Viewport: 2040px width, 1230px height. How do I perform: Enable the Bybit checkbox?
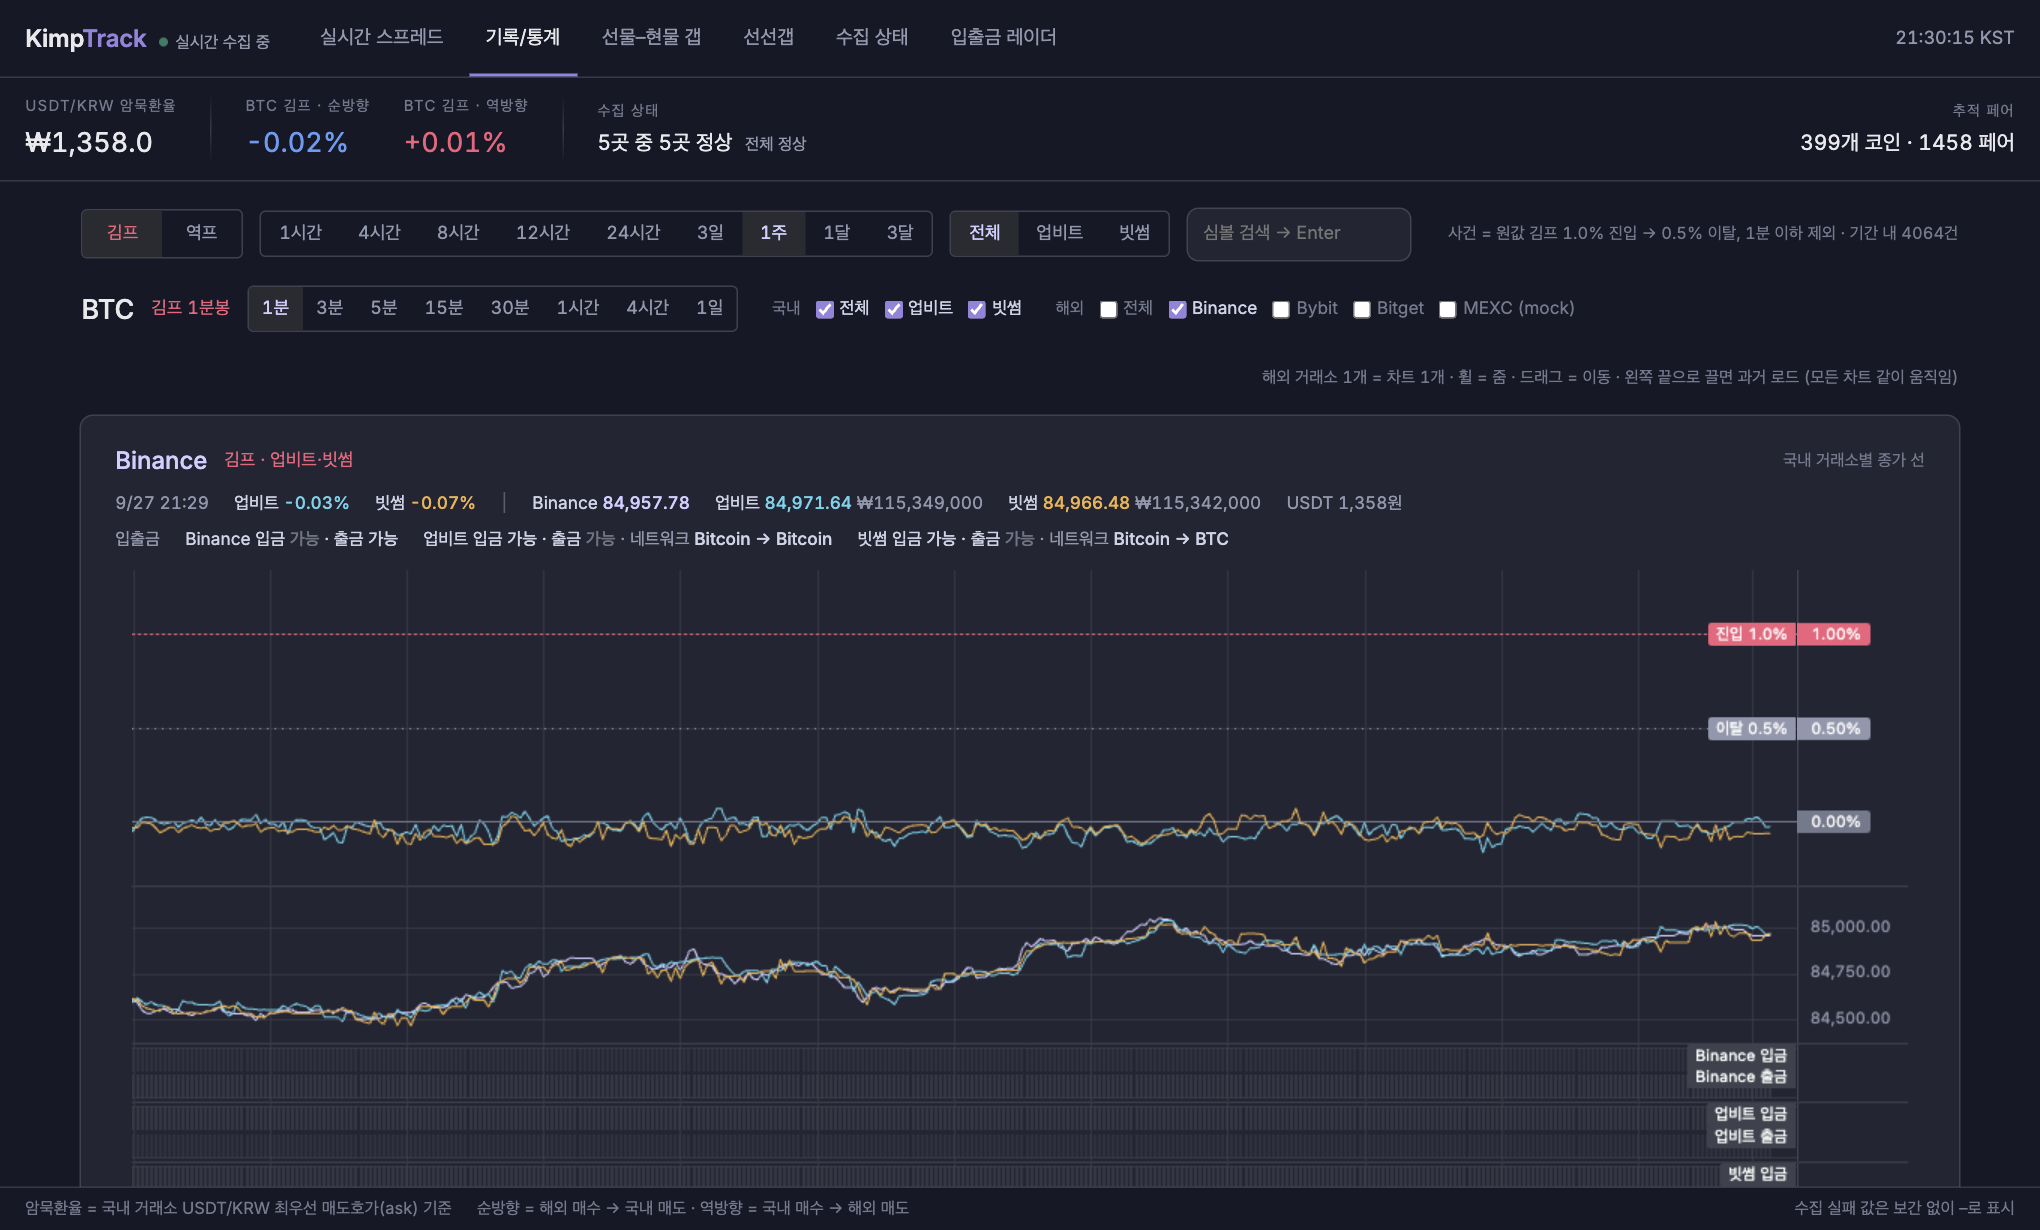pos(1281,310)
